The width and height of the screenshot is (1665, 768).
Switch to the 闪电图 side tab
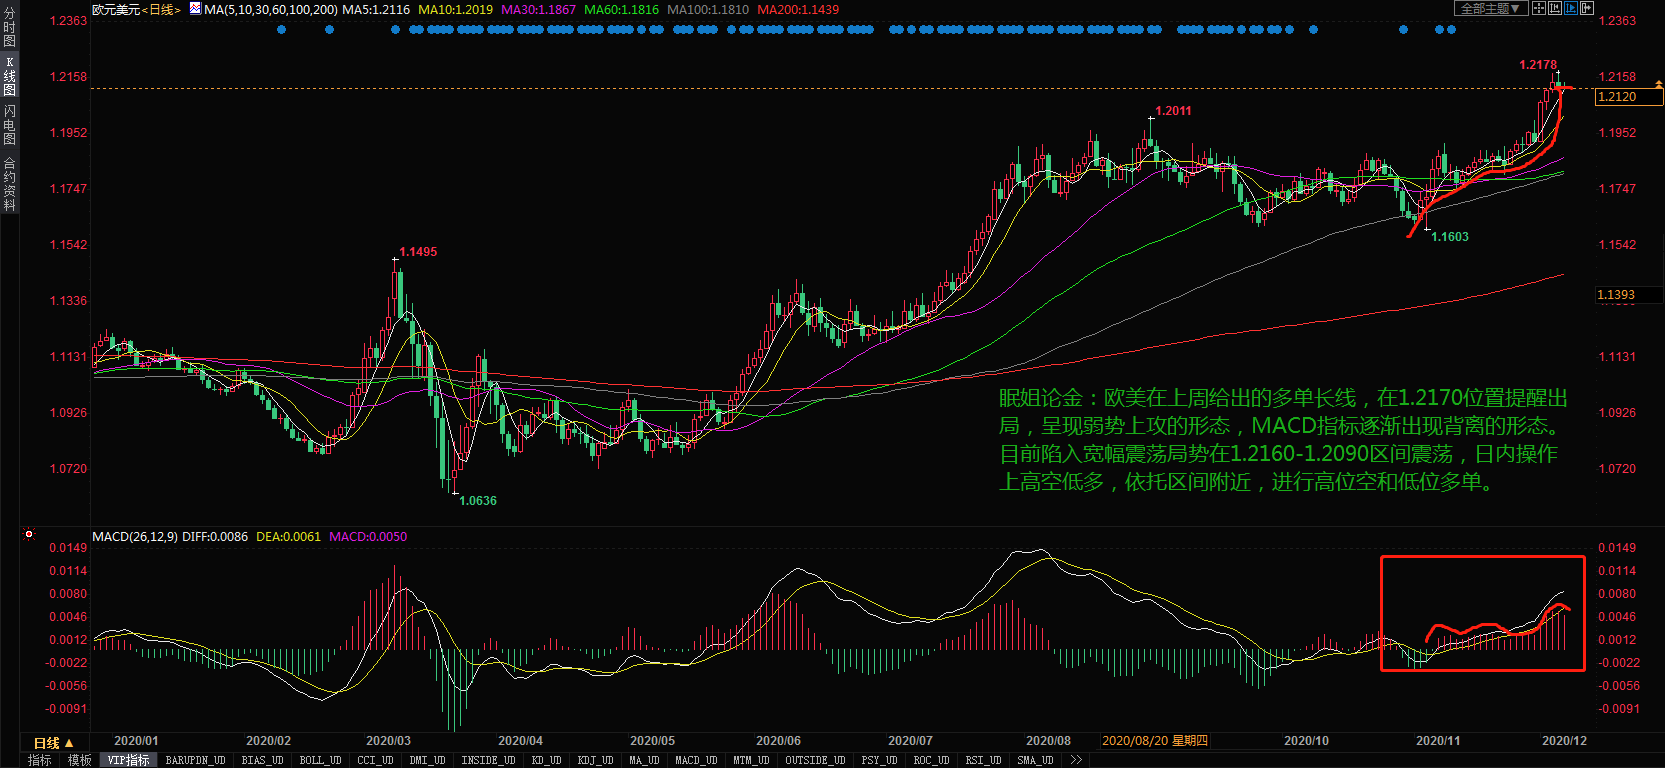click(x=9, y=125)
